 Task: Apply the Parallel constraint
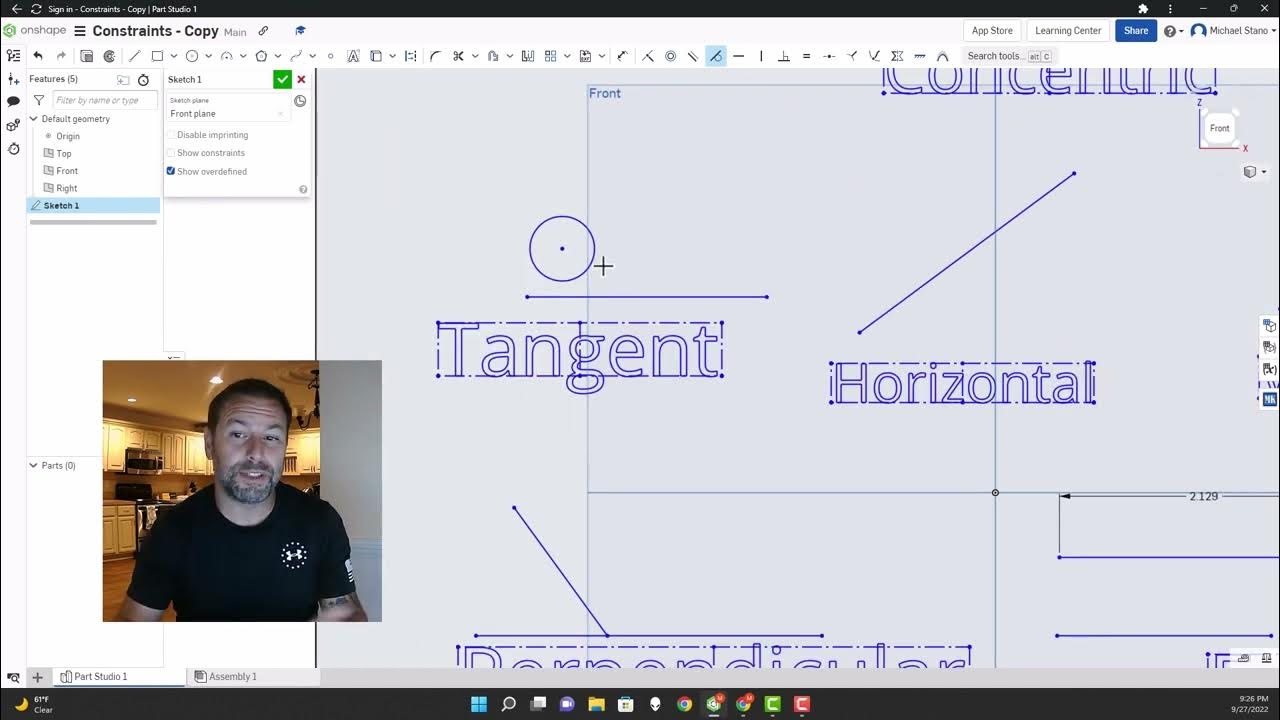coord(693,56)
